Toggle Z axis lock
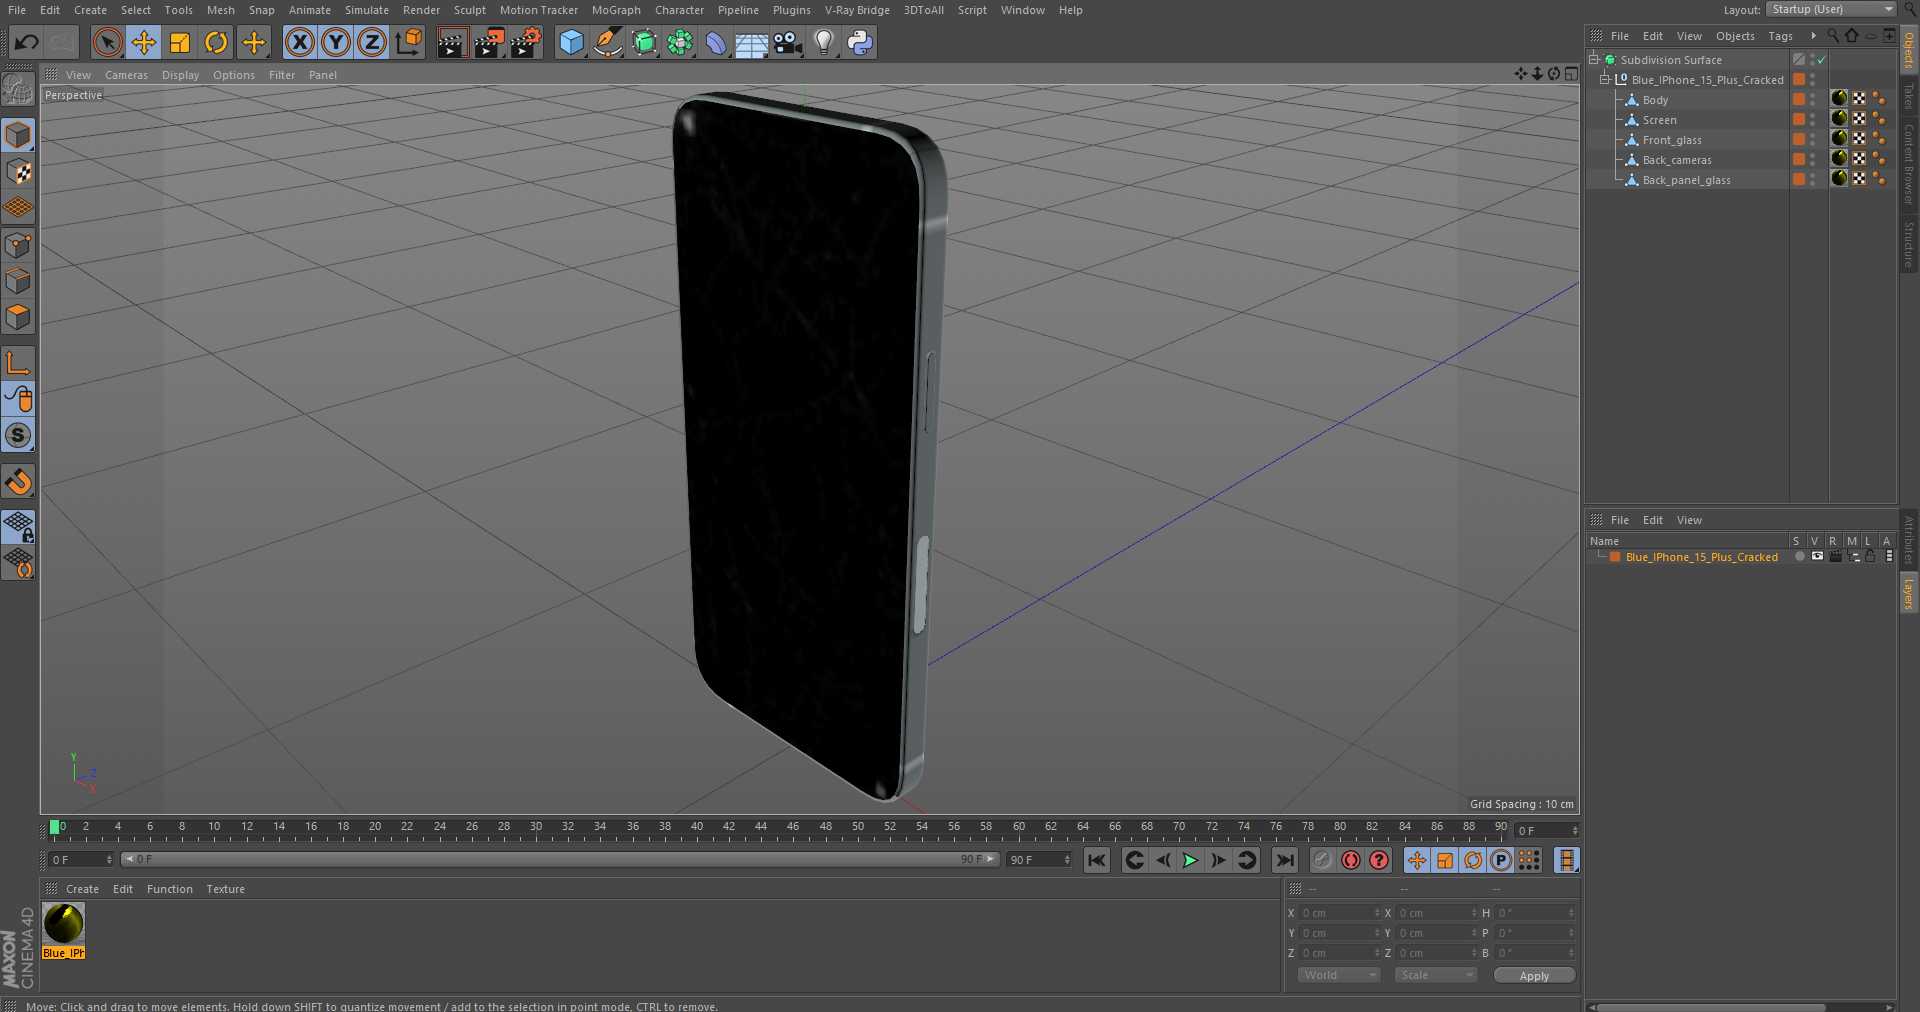1920x1012 pixels. (372, 42)
